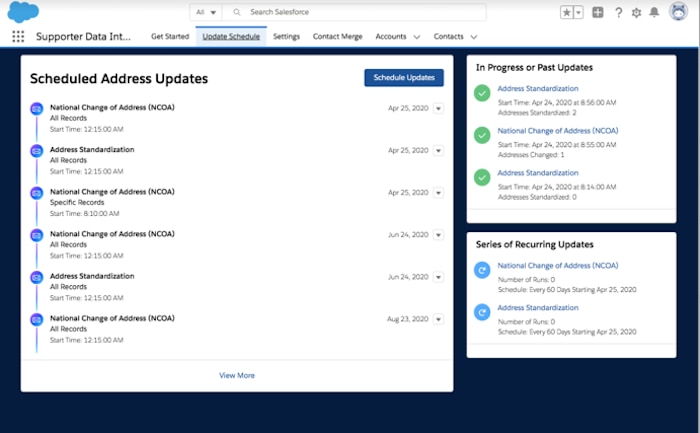This screenshot has width=700, height=433.
Task: Click the Schedule Updates button
Action: (x=403, y=77)
